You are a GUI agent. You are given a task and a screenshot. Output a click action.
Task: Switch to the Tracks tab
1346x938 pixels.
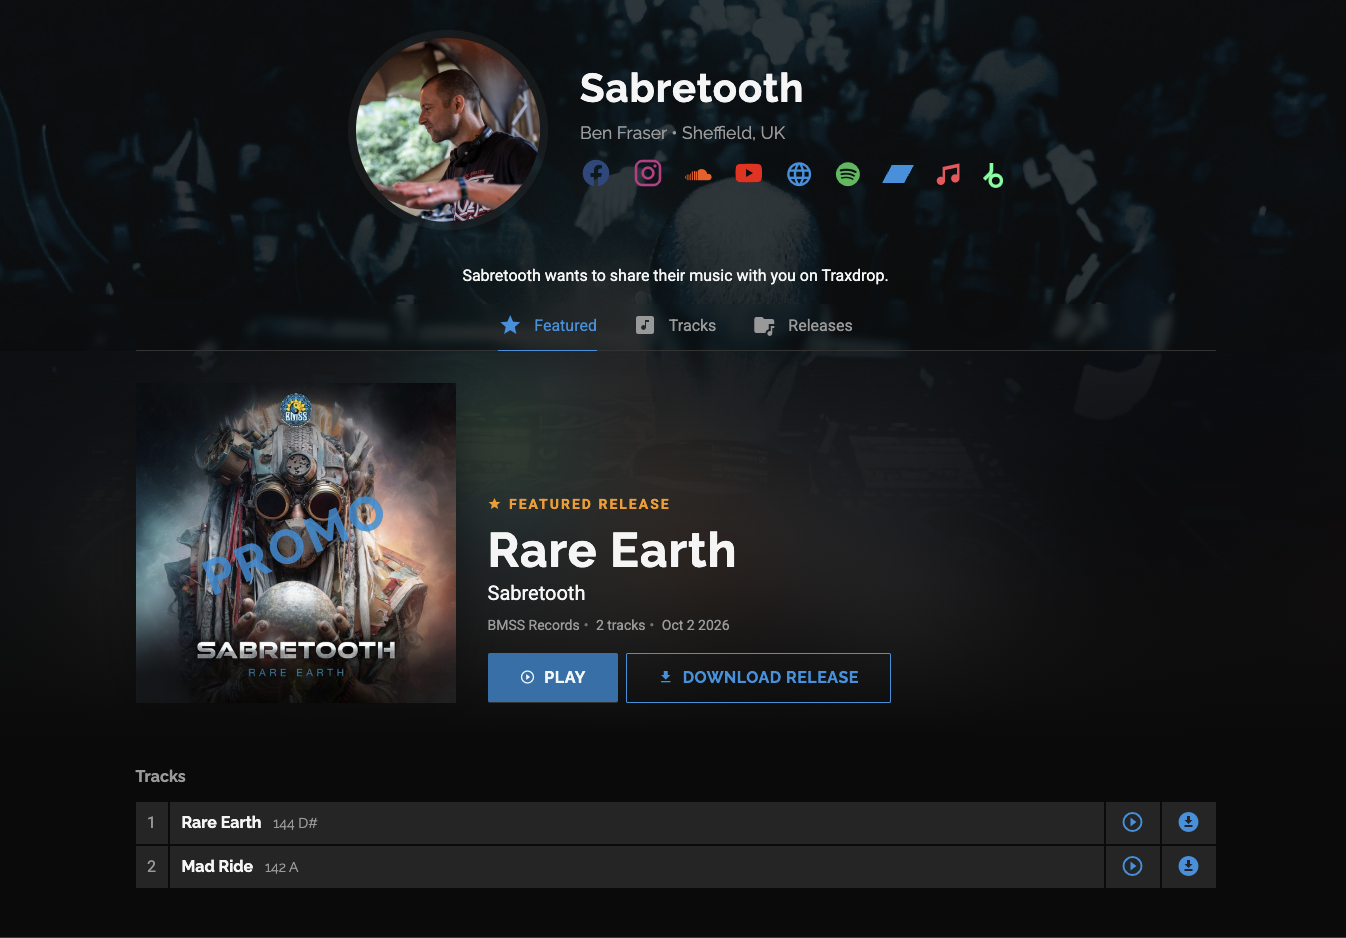(676, 326)
